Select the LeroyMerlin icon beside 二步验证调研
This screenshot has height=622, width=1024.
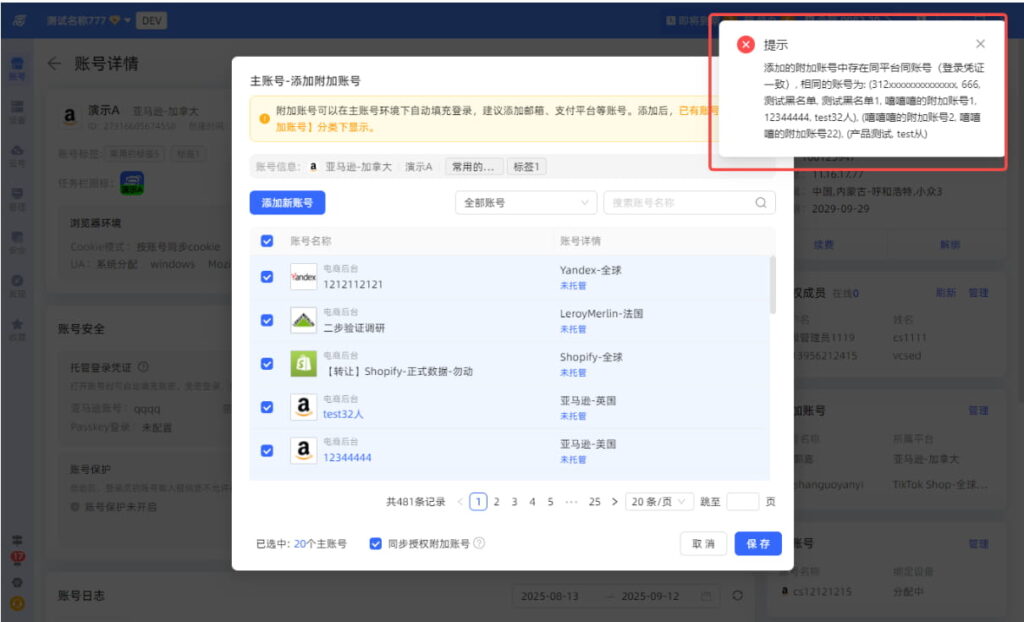click(301, 320)
